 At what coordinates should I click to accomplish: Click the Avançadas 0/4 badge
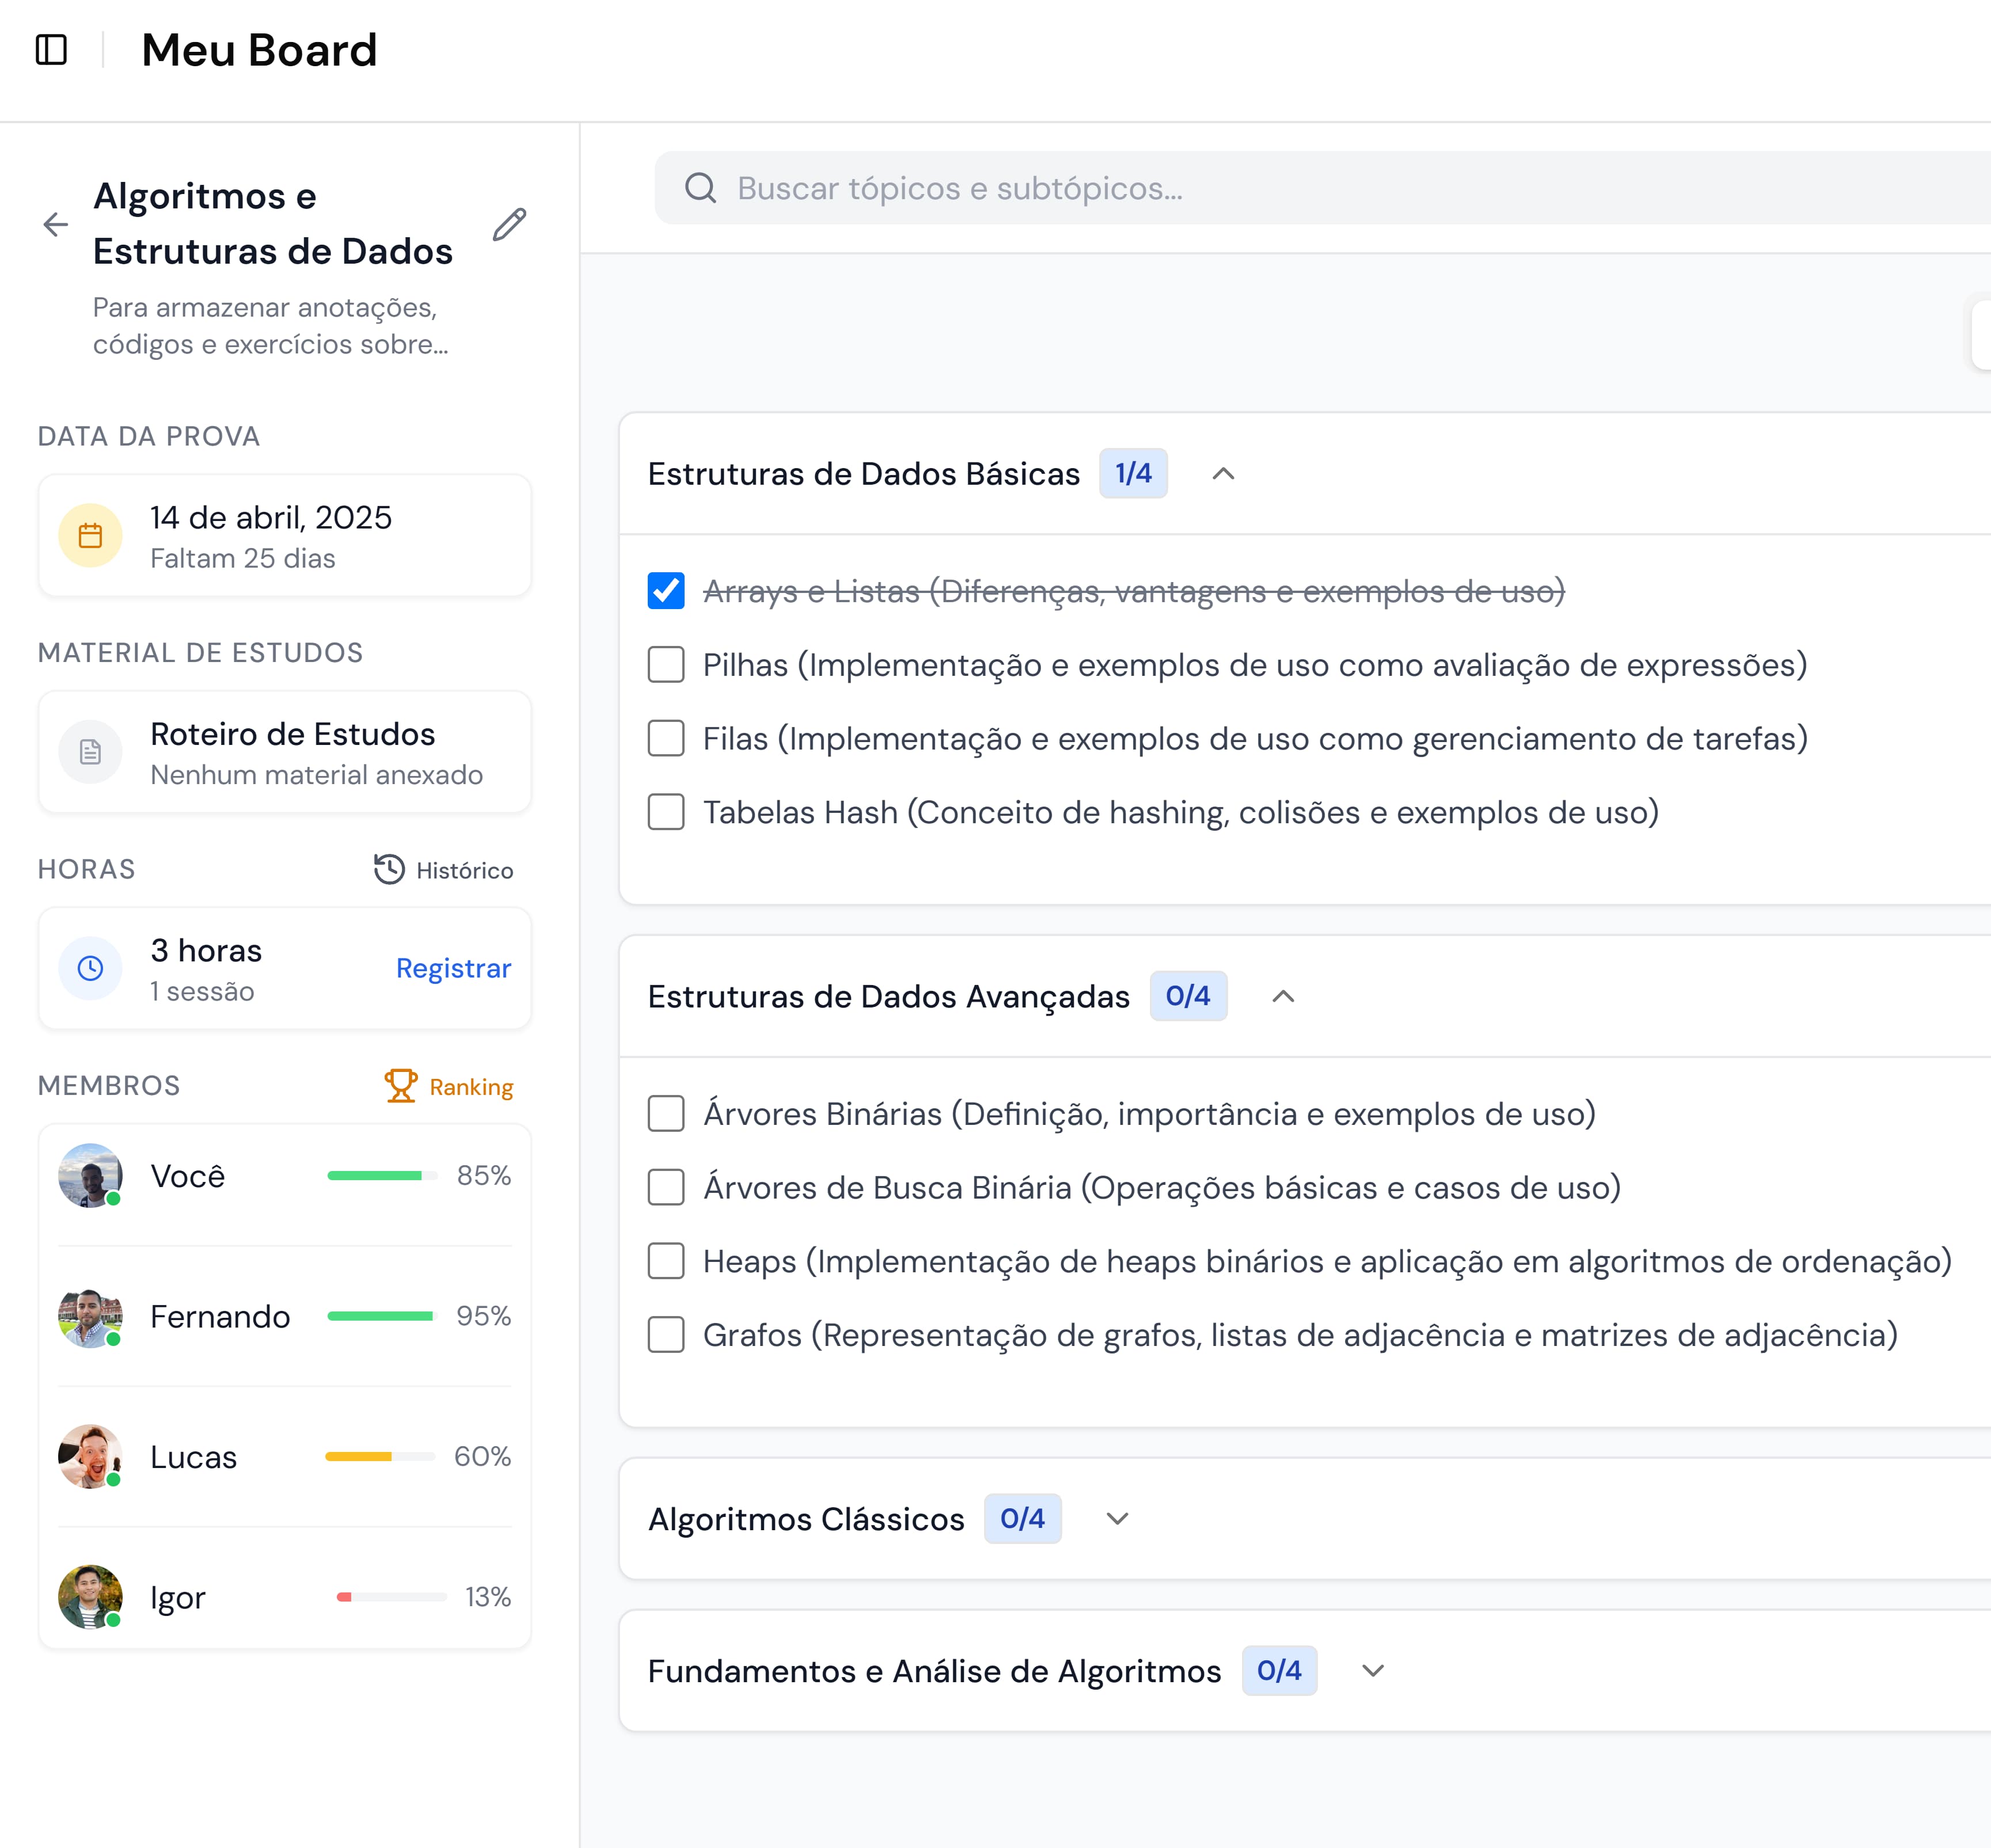(x=1188, y=996)
